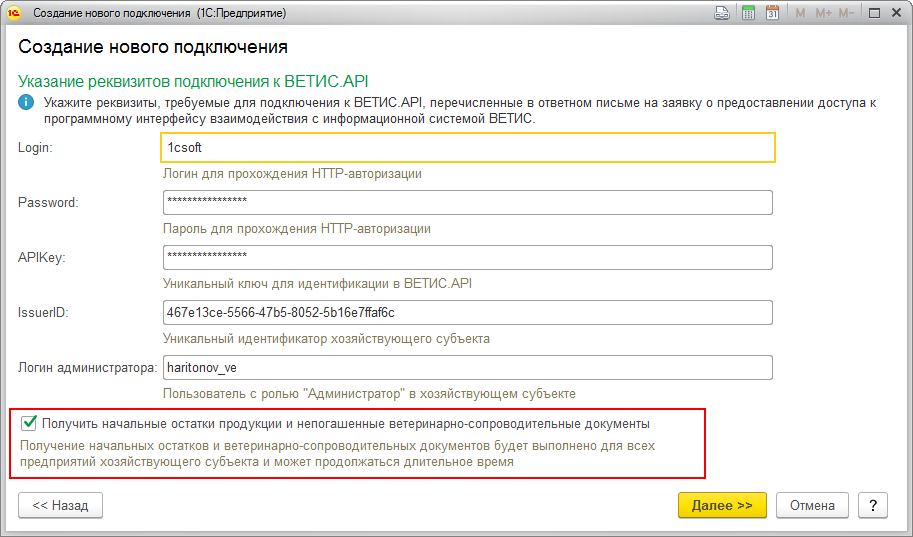This screenshot has height=537, width=913.
Task: Proceed with the Далее button
Action: pos(722,505)
